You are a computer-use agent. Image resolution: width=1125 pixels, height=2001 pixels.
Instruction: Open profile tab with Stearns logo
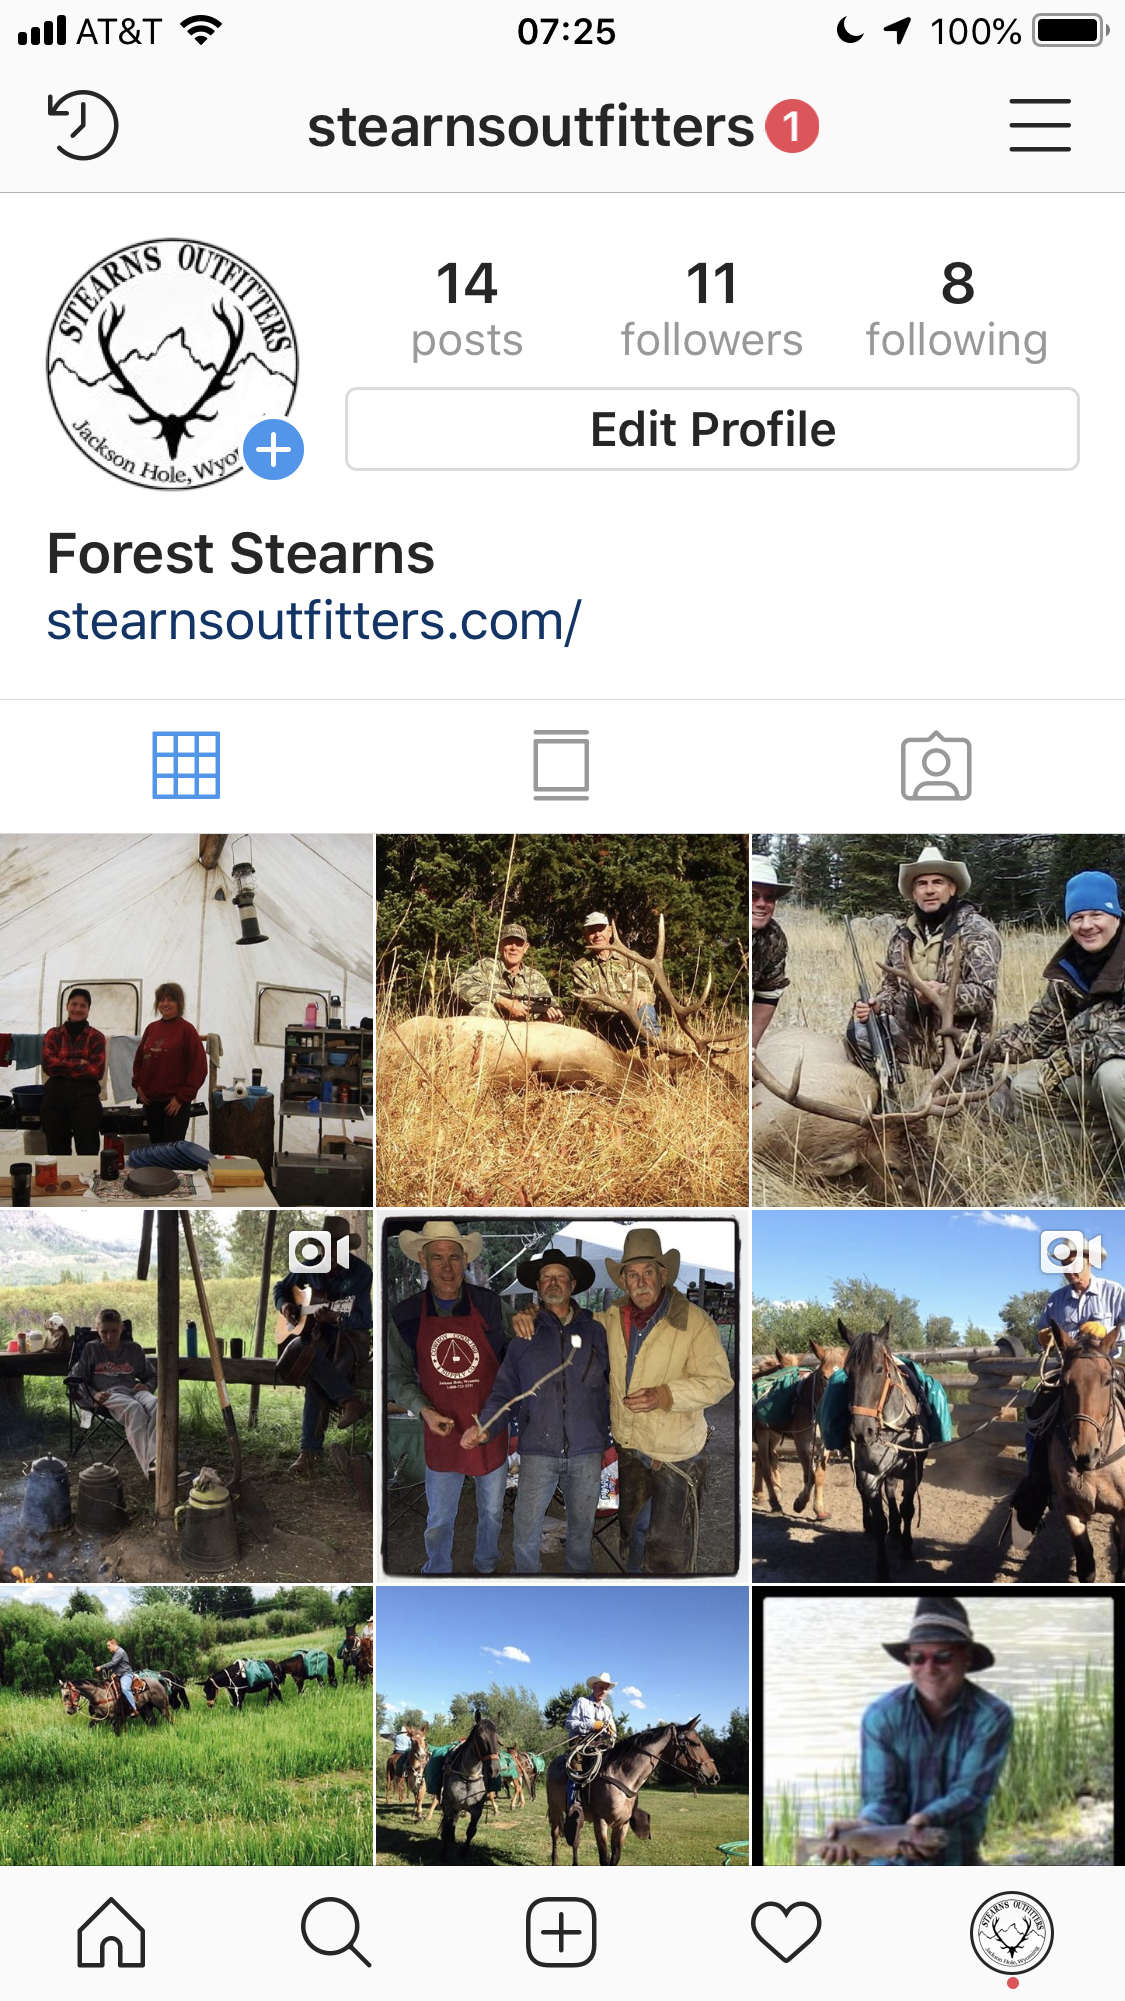coord(1012,1932)
